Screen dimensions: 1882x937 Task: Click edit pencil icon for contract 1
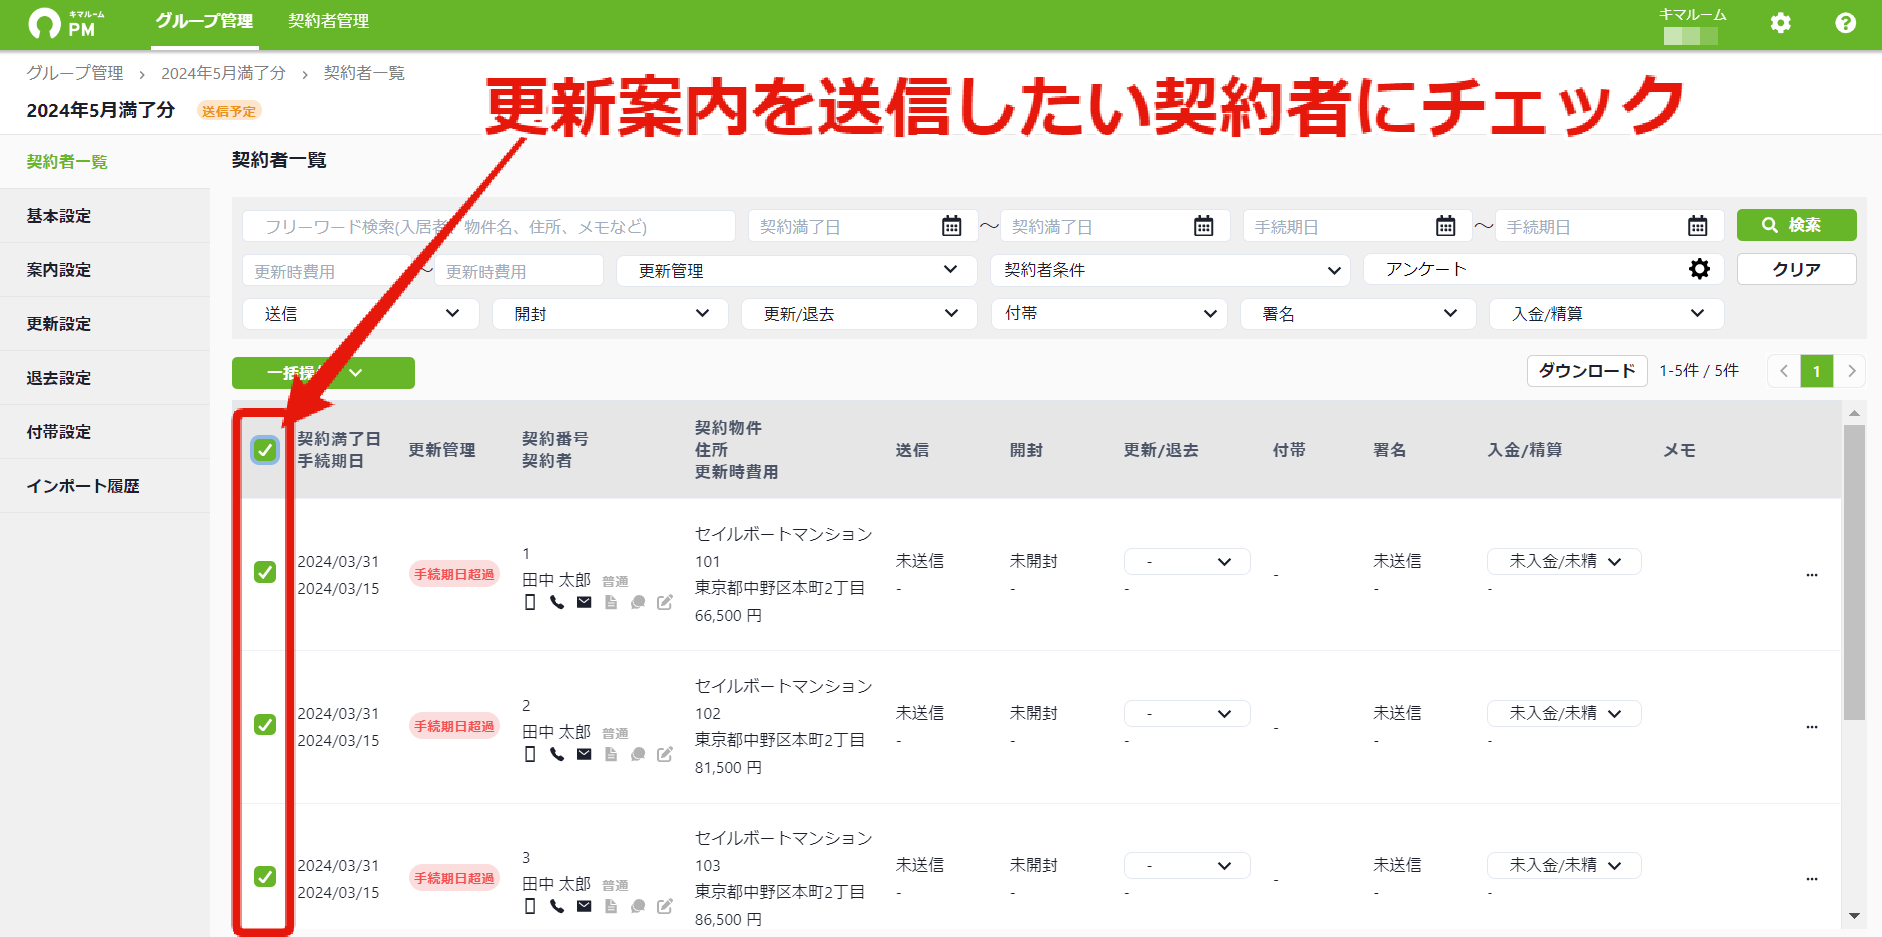click(x=665, y=602)
